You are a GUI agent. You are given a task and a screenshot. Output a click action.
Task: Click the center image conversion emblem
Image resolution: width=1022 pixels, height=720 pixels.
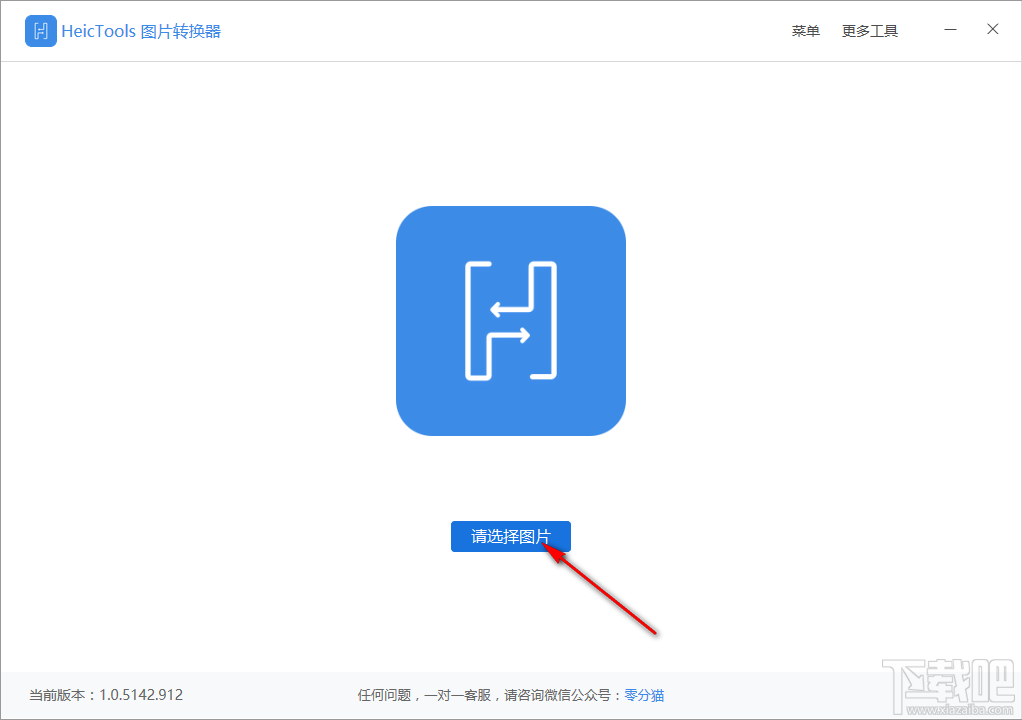pyautogui.click(x=511, y=321)
